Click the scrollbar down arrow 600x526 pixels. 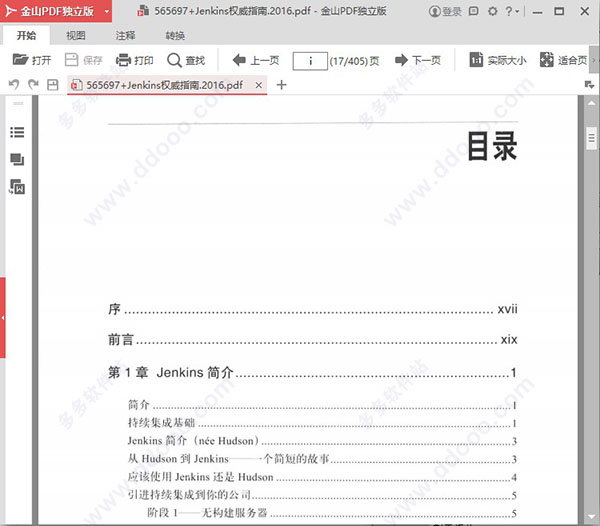tap(592, 517)
